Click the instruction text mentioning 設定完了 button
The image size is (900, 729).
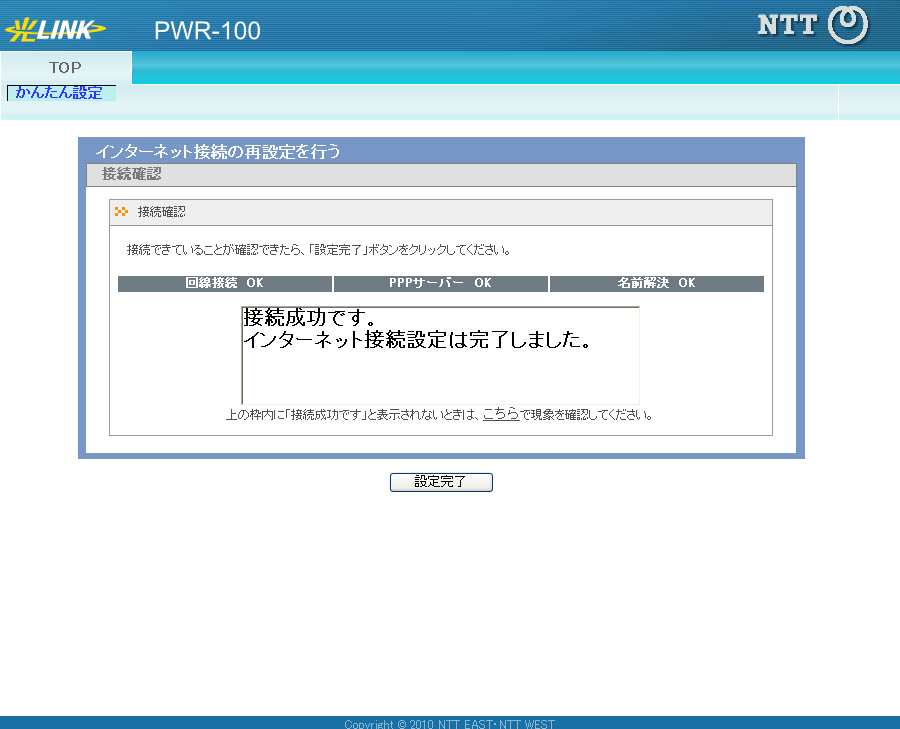[x=320, y=249]
